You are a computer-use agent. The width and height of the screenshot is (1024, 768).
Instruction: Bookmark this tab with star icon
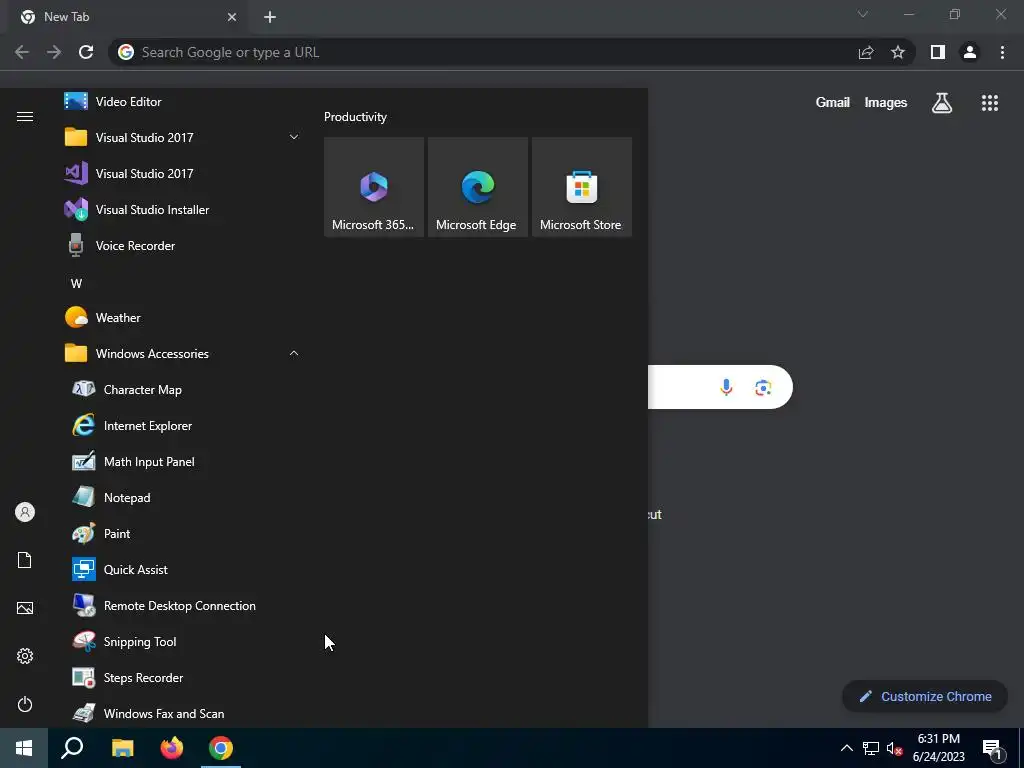click(898, 52)
